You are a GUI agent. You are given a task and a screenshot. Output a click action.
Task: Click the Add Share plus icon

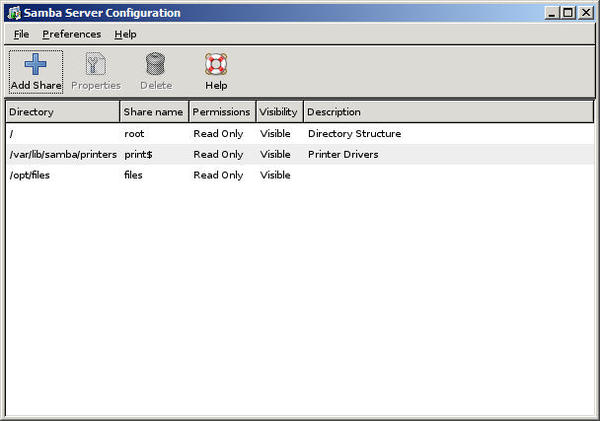(x=36, y=64)
